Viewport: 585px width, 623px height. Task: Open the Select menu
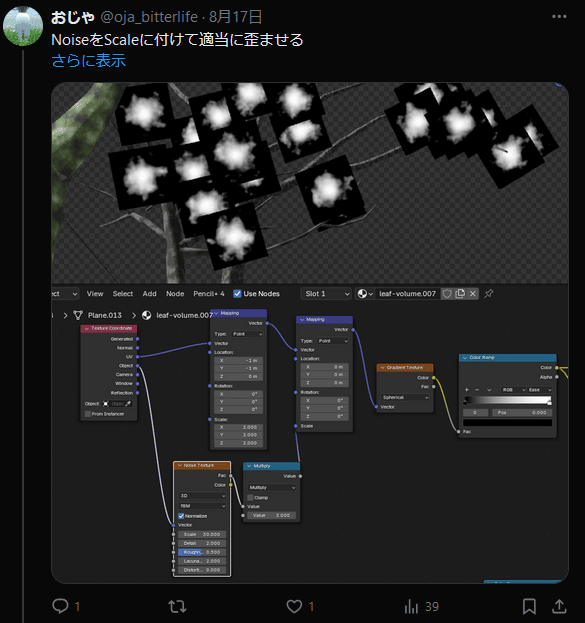[123, 294]
